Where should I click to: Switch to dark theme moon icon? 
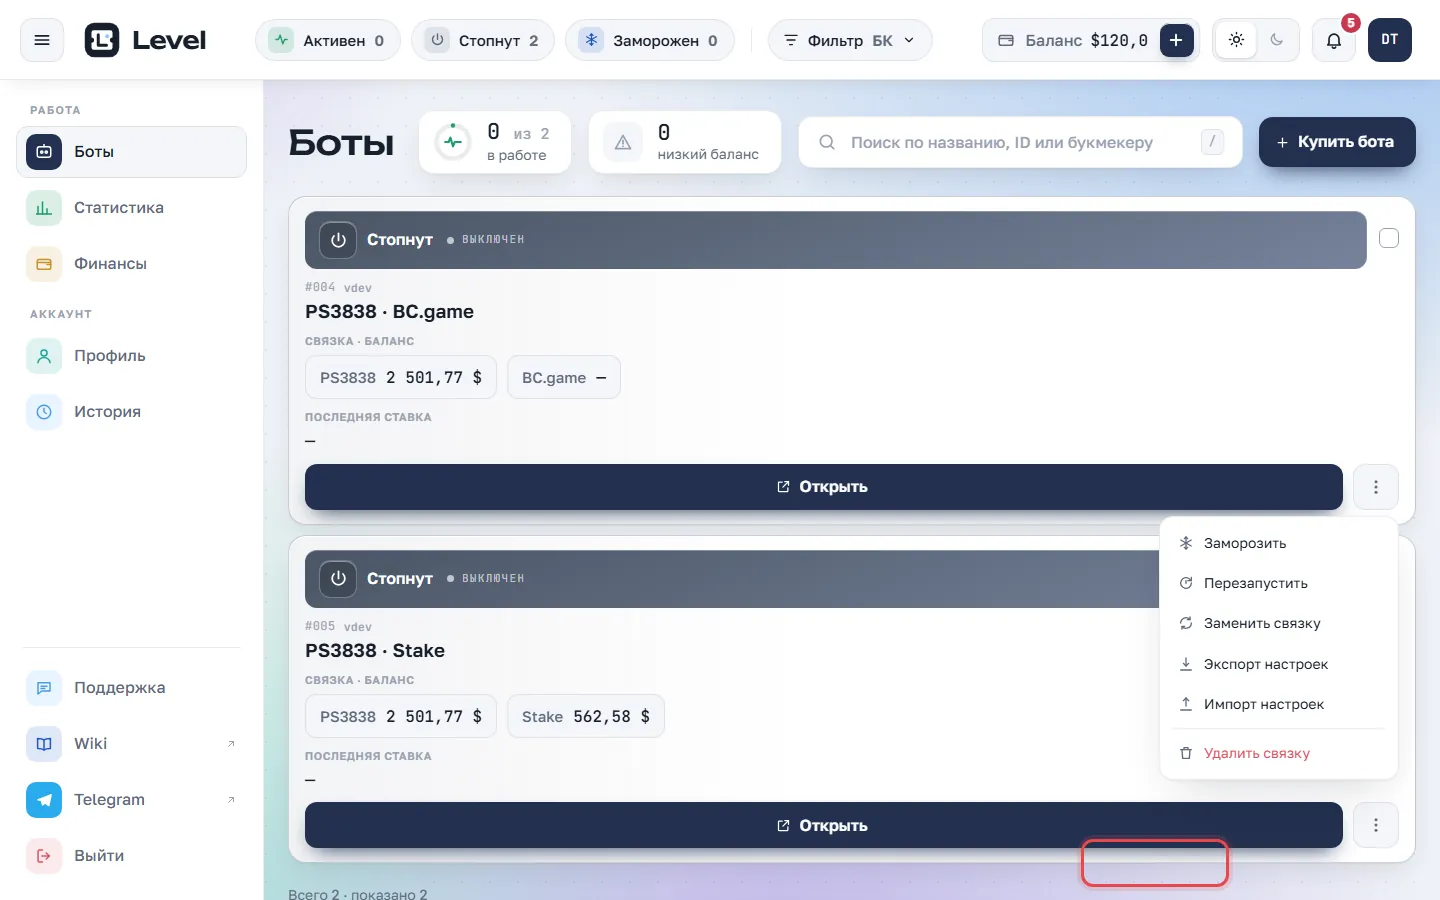click(x=1277, y=40)
